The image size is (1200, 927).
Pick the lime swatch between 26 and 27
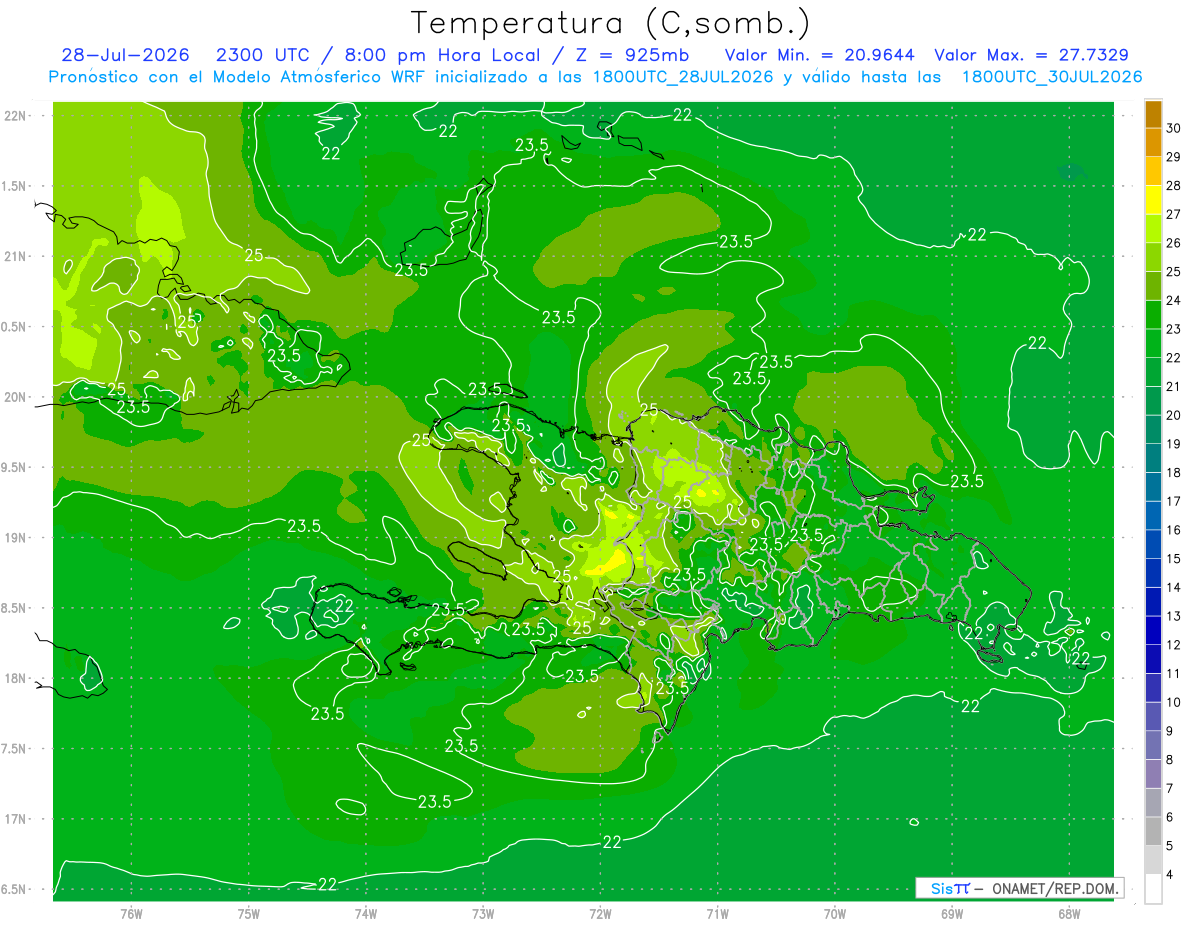[1153, 228]
